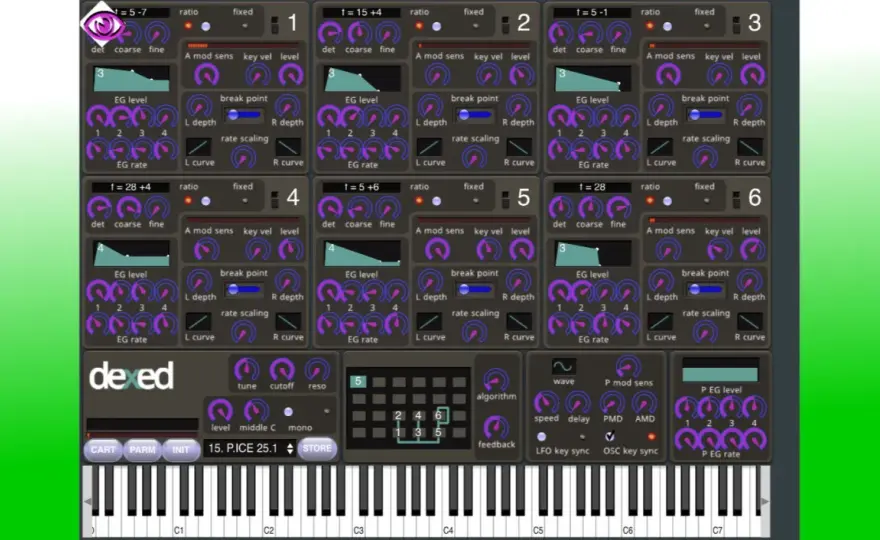Click operator 4 R curve icon
The image size is (880, 540).
(x=288, y=322)
